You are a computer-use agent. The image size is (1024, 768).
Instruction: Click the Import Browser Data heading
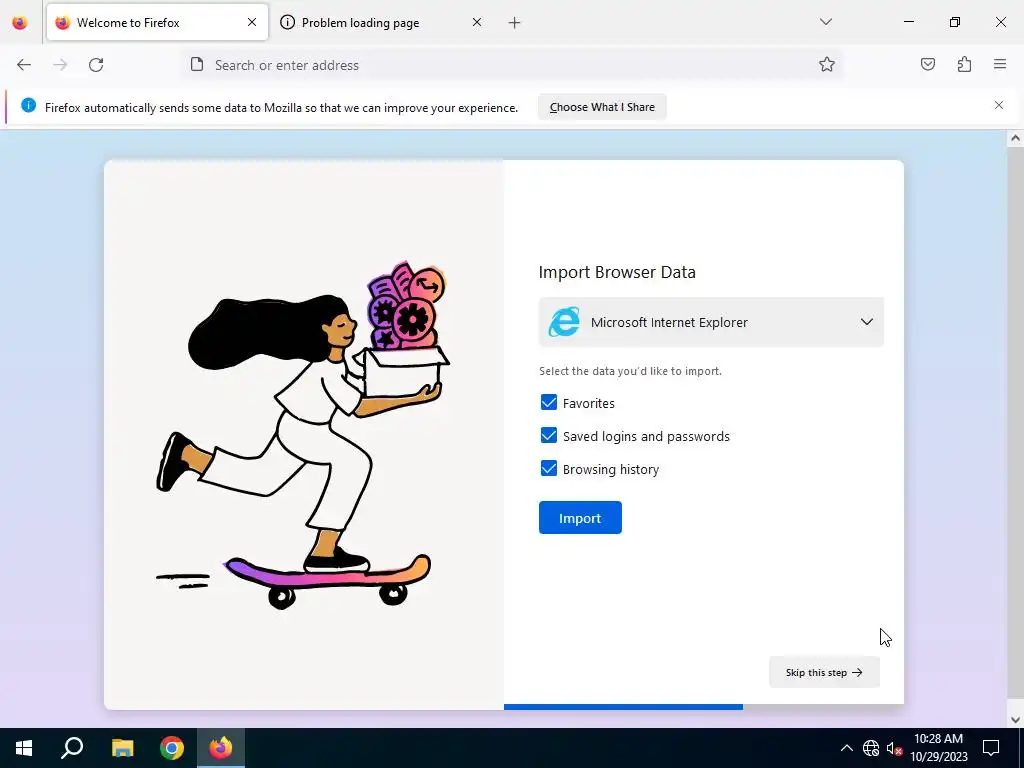pyautogui.click(x=617, y=272)
